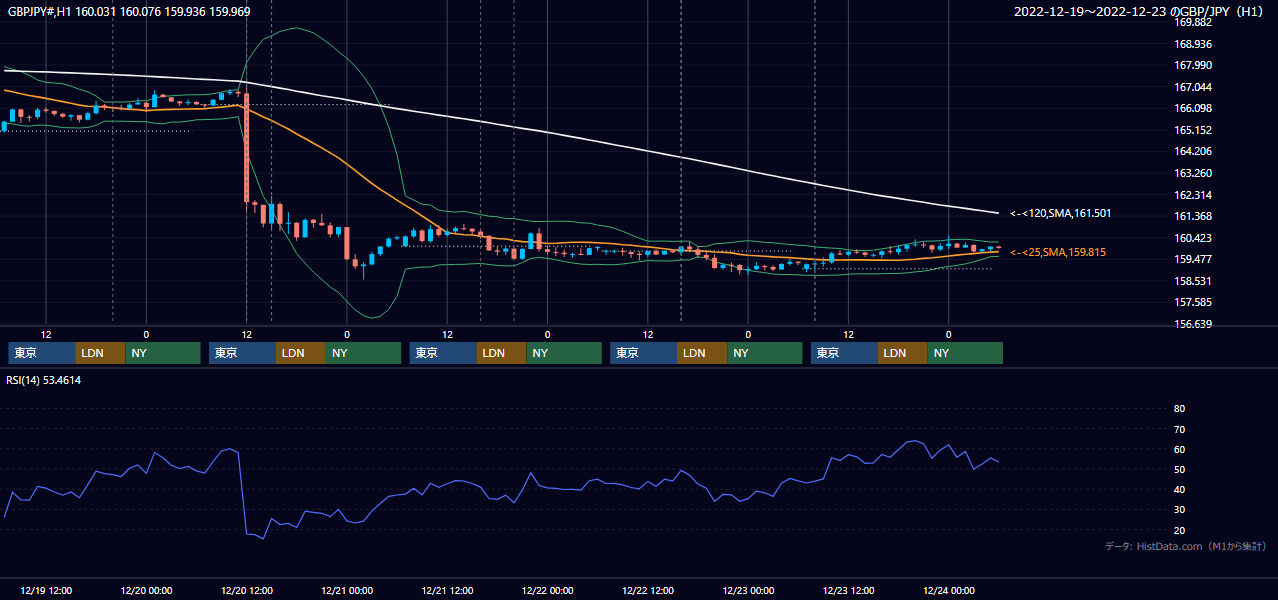Click price axis label 169.882
The image size is (1278, 600).
pos(1192,22)
